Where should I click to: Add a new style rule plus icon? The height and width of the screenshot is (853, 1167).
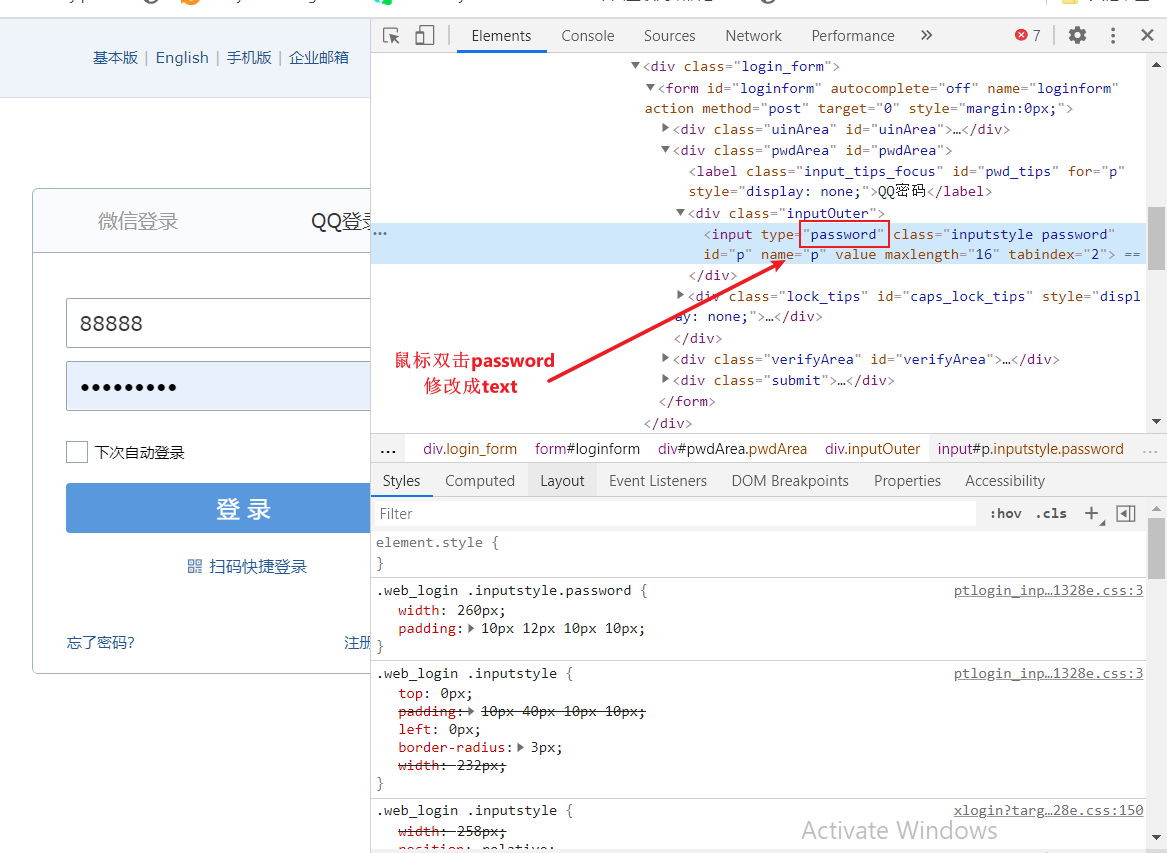click(x=1091, y=513)
